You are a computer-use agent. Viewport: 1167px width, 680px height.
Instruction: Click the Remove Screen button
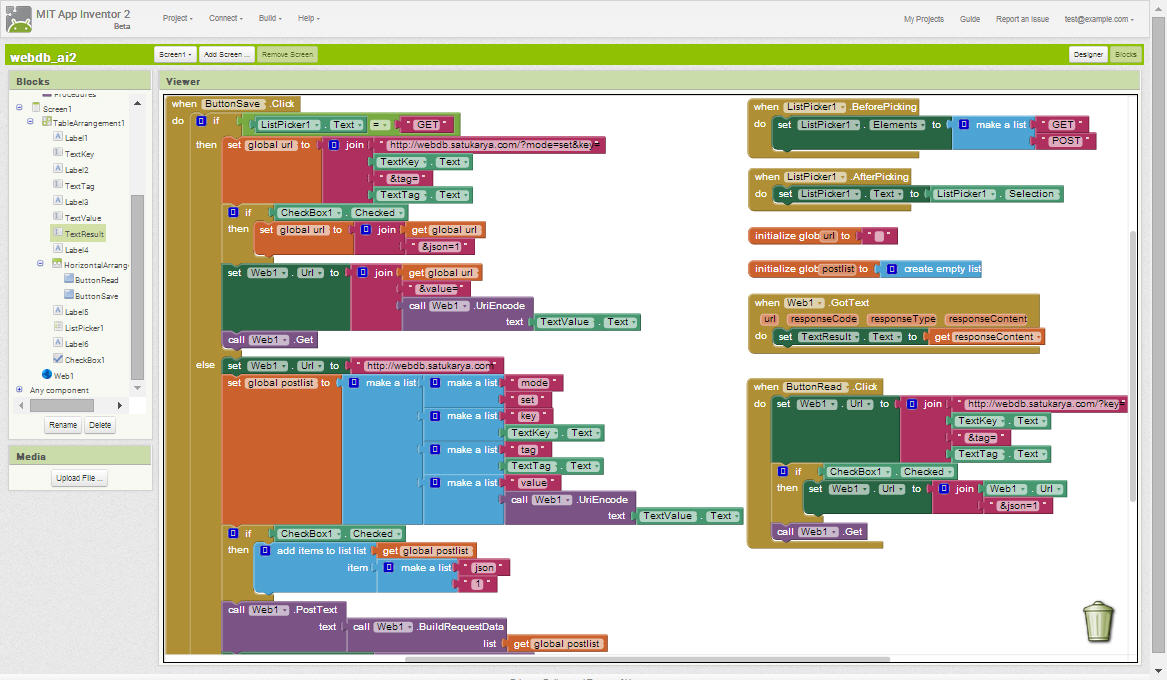[287, 54]
